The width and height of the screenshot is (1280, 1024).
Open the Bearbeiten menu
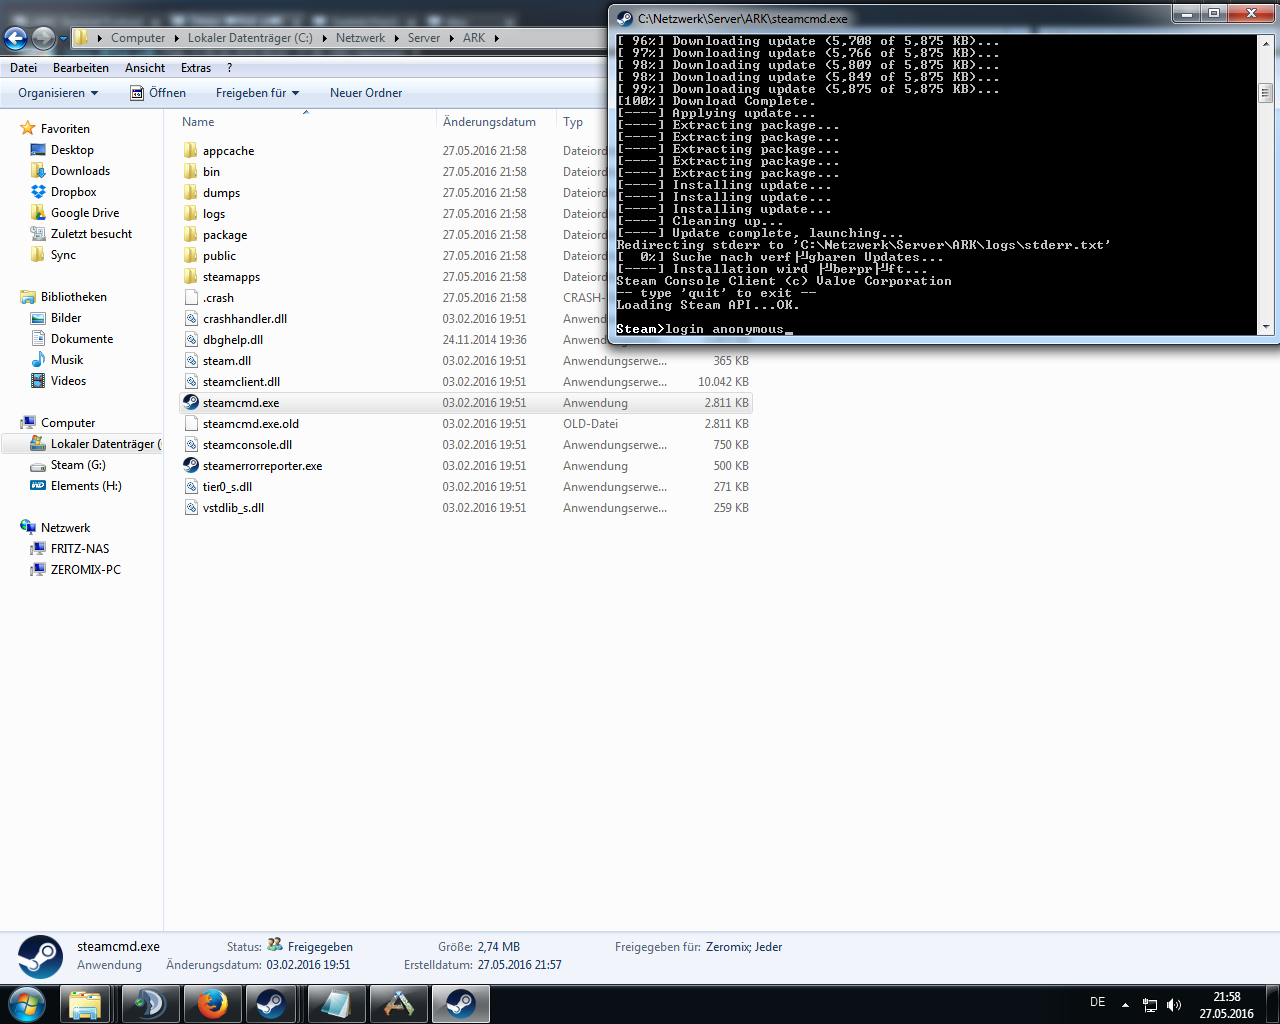coord(81,68)
